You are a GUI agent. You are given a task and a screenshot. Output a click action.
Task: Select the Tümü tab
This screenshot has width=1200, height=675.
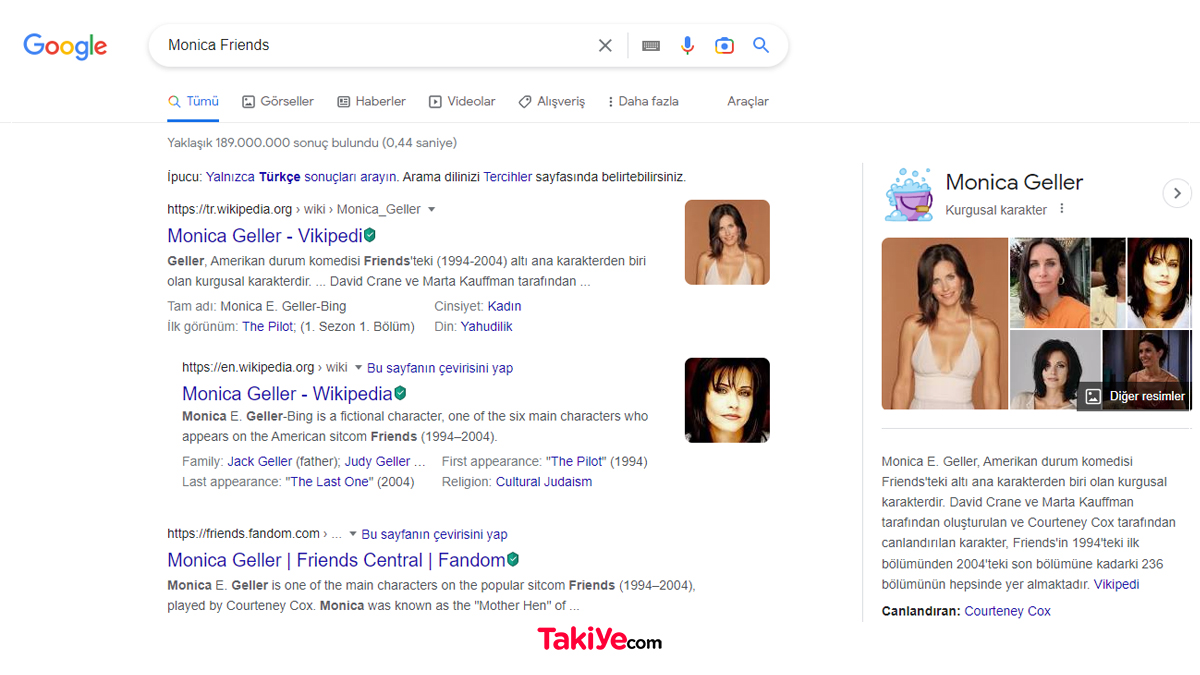pyautogui.click(x=193, y=101)
